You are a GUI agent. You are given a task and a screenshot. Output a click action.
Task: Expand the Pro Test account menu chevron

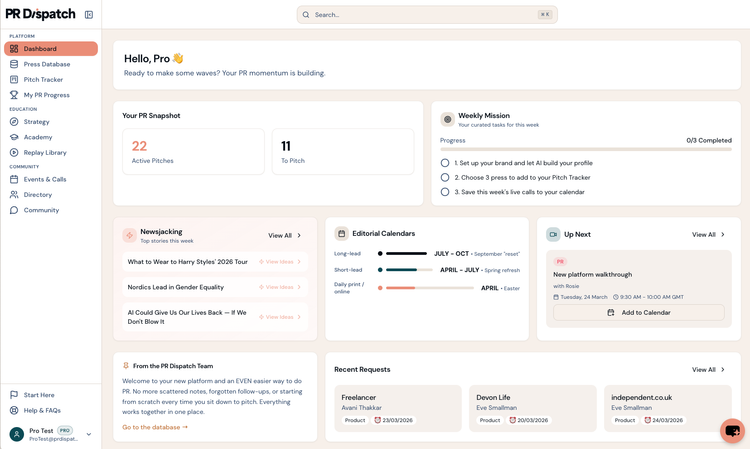point(89,434)
